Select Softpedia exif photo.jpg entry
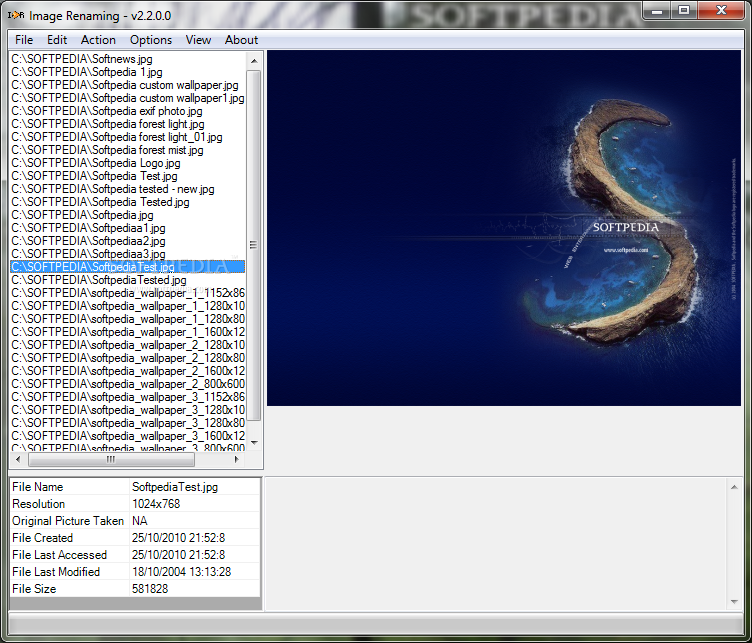 (x=128, y=111)
